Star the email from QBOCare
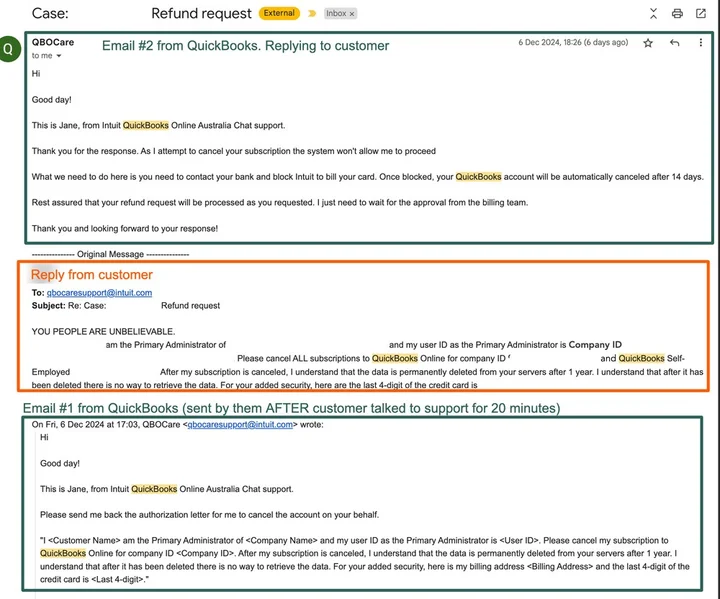Screen dimensions: 720x599 pos(648,43)
